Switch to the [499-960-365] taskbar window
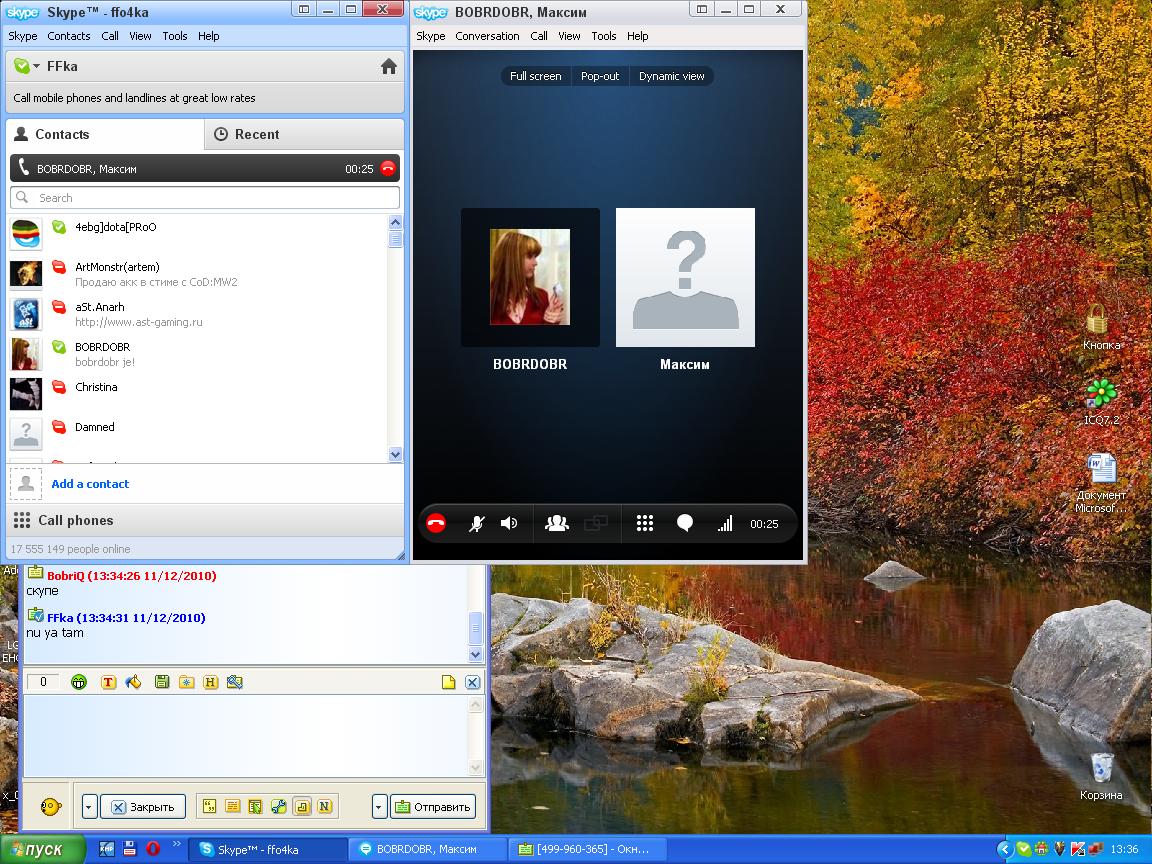This screenshot has width=1152, height=864. click(586, 849)
